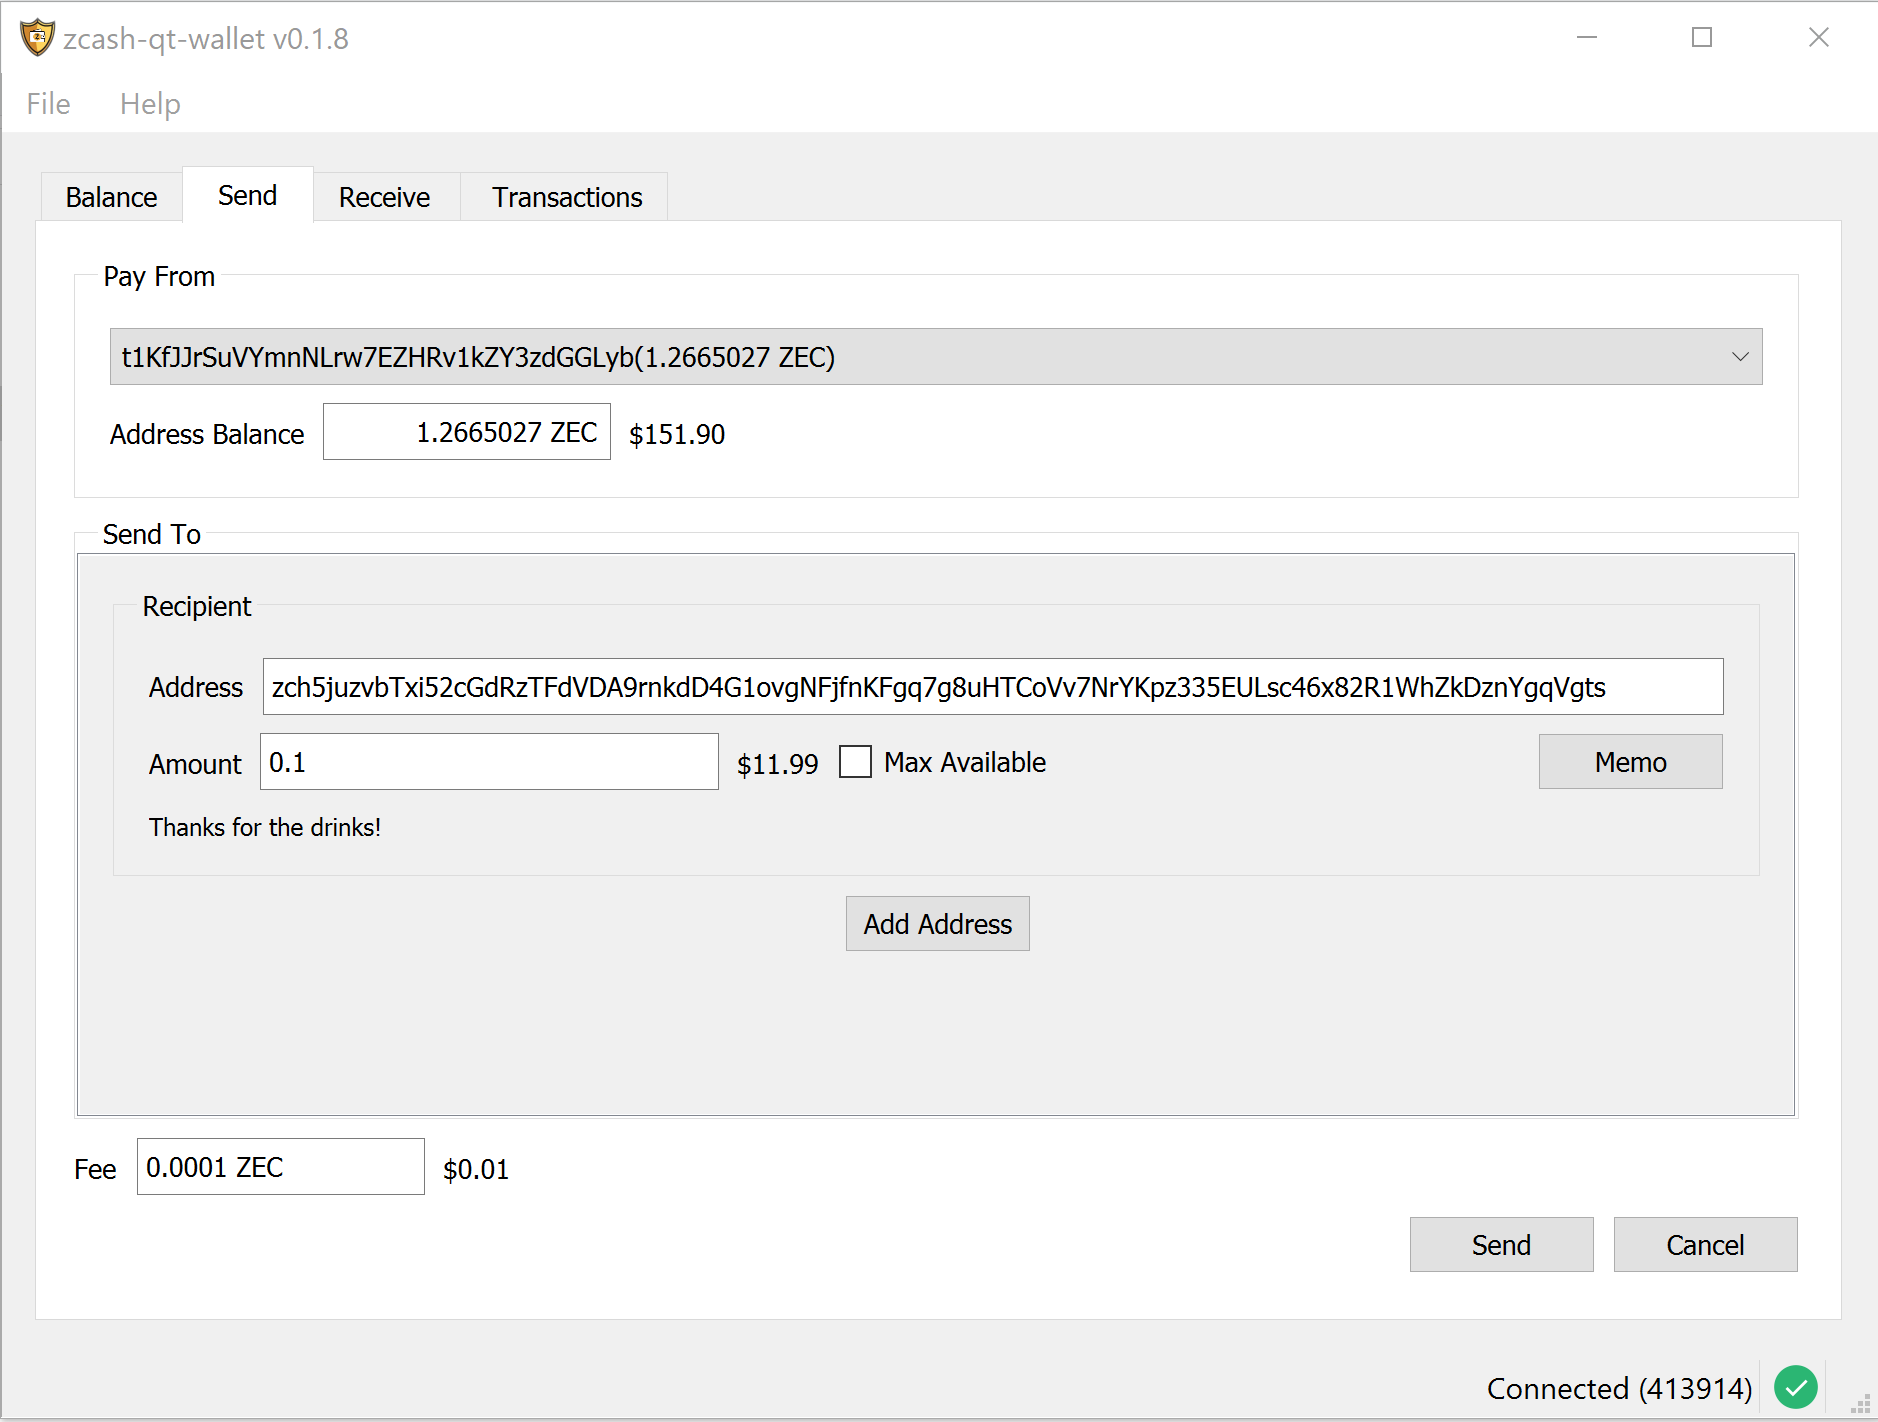The width and height of the screenshot is (1878, 1422).
Task: Open the Help menu
Action: 150,104
